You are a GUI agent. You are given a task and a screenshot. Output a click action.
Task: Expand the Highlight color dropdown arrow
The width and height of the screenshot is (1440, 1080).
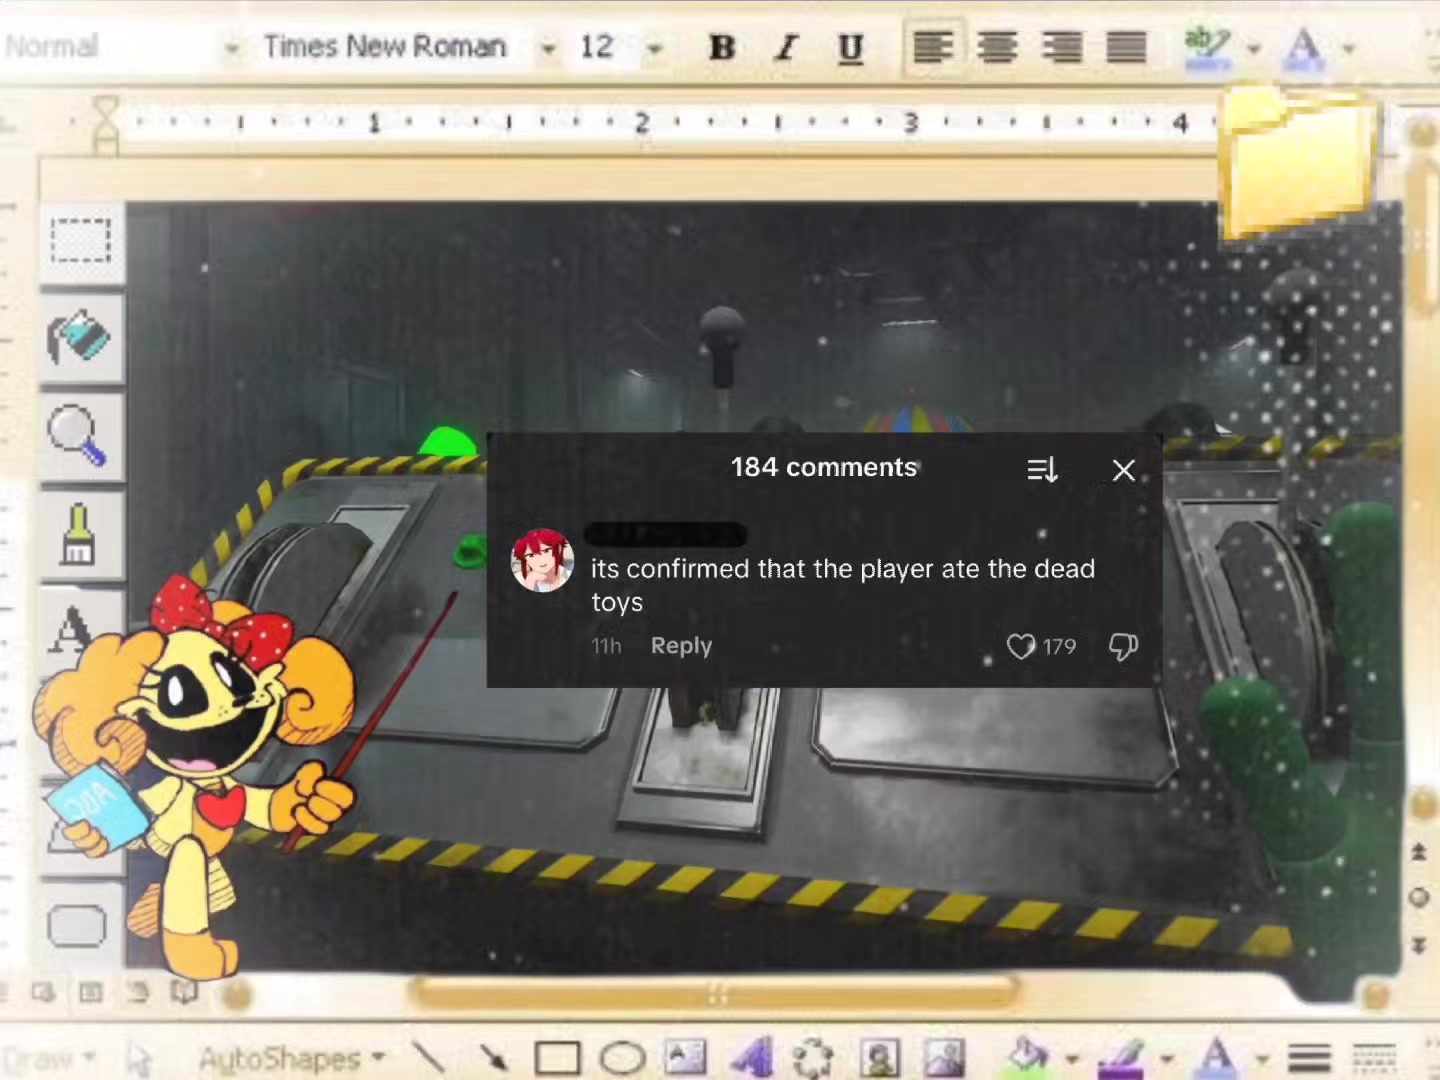click(x=1253, y=48)
